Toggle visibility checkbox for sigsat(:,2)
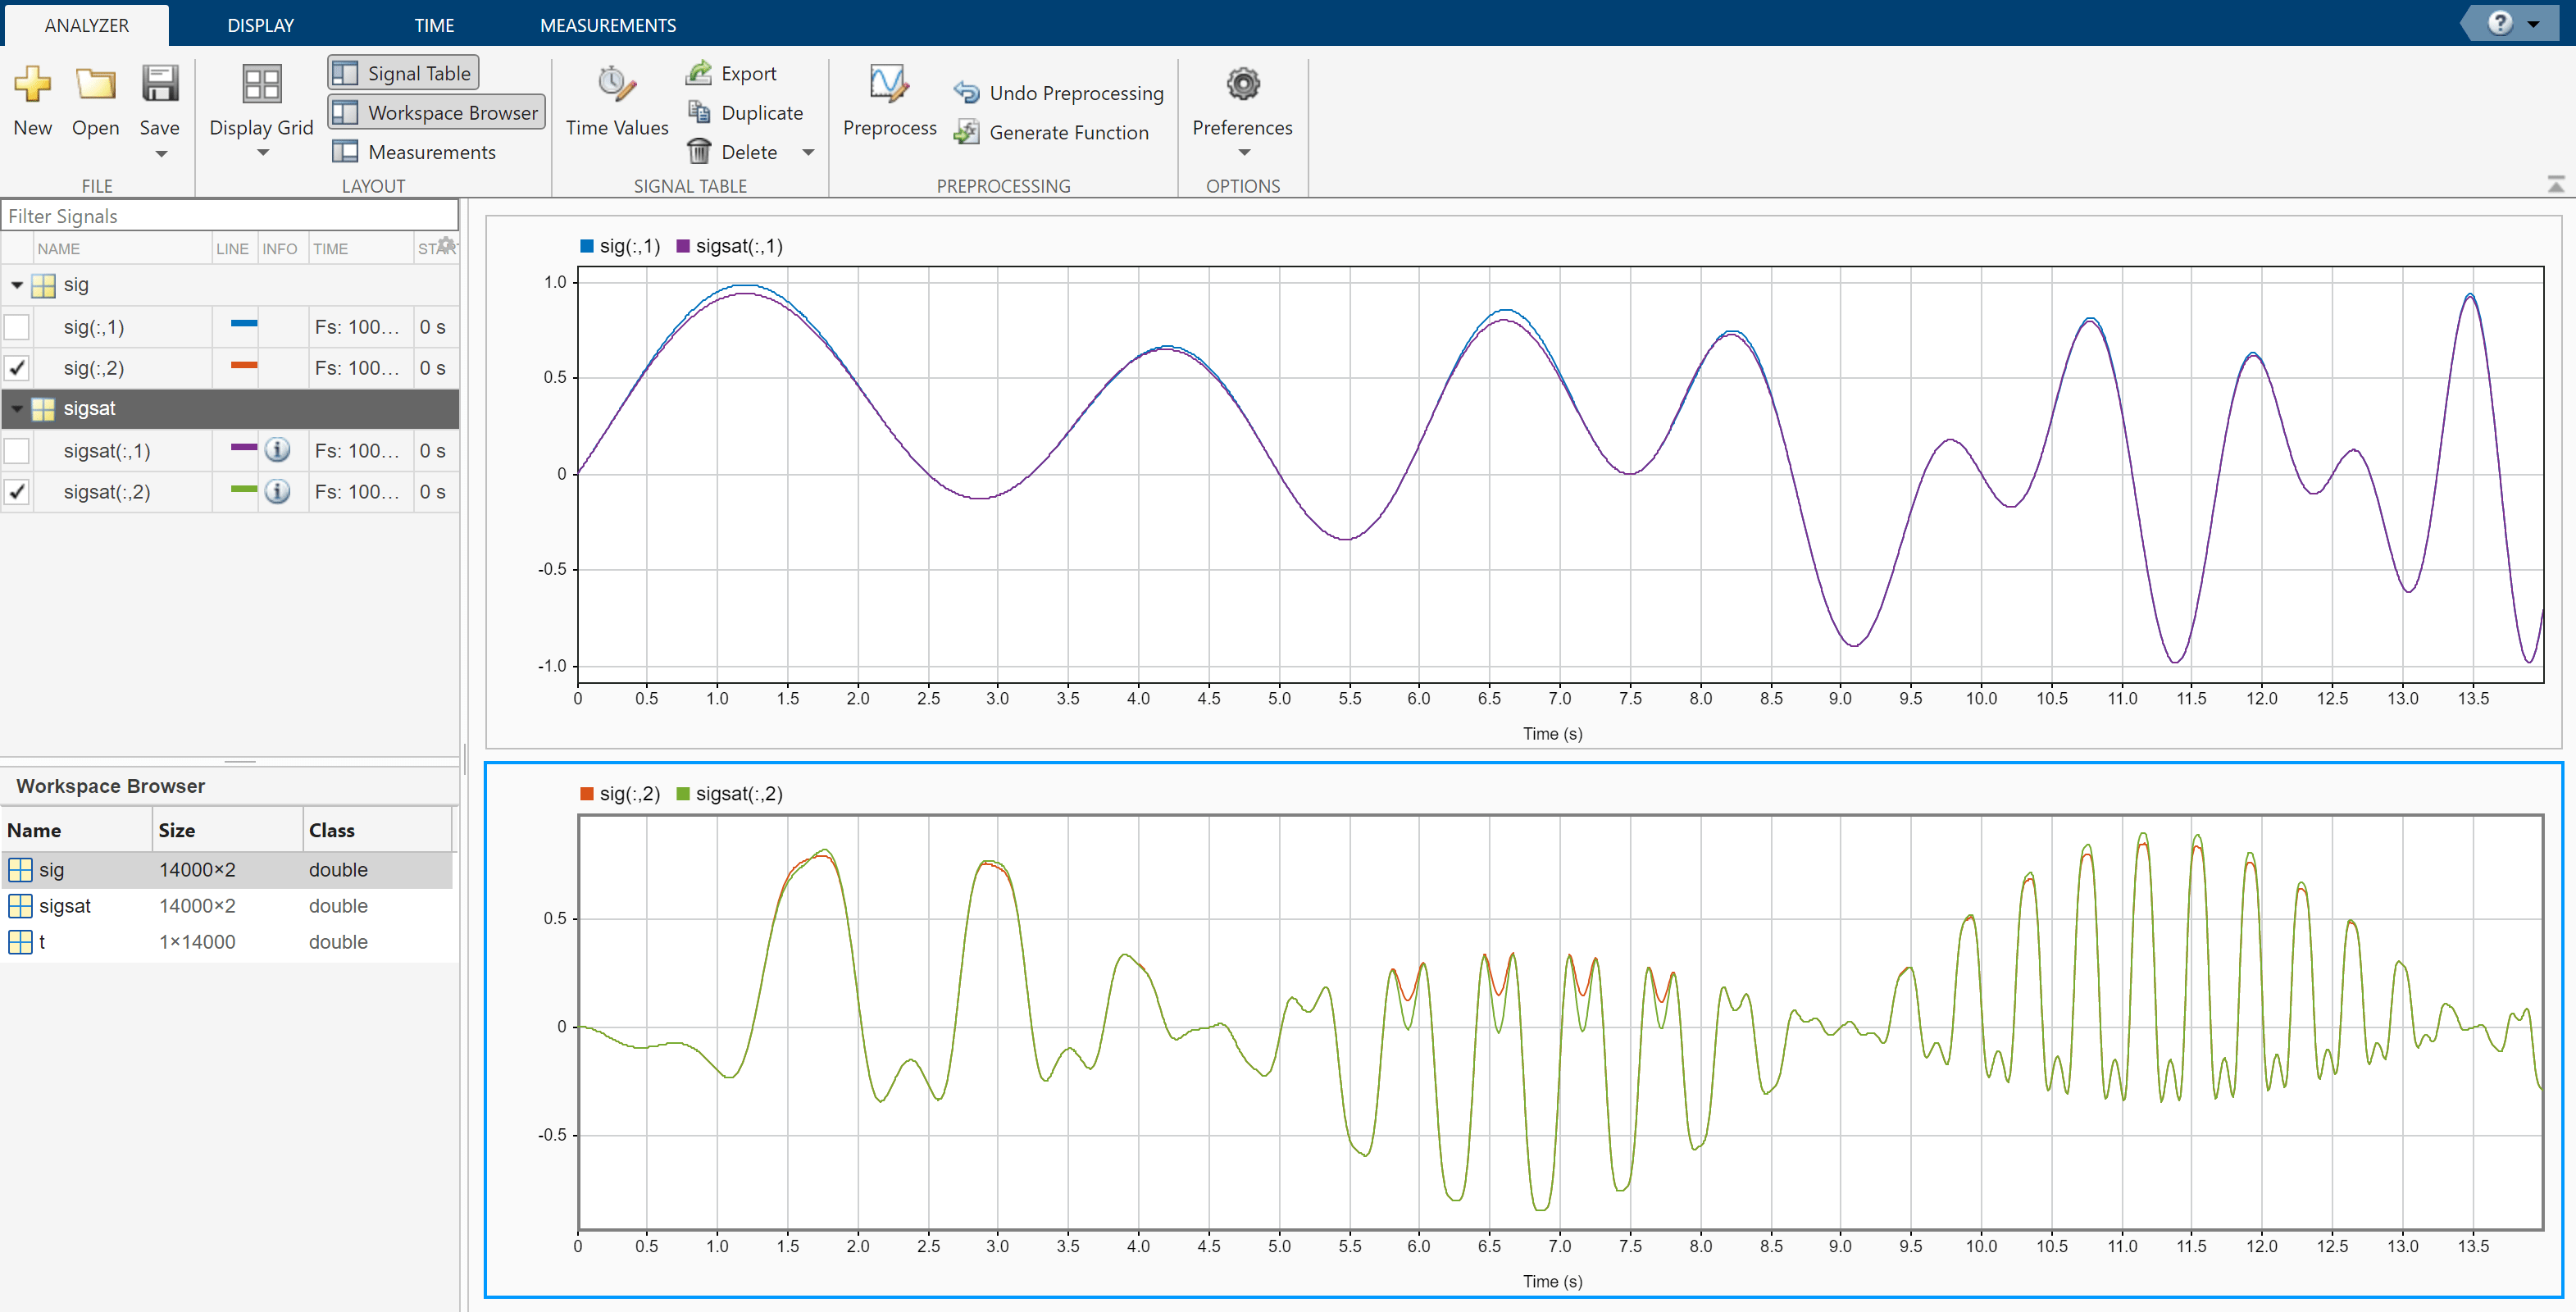 [x=18, y=492]
